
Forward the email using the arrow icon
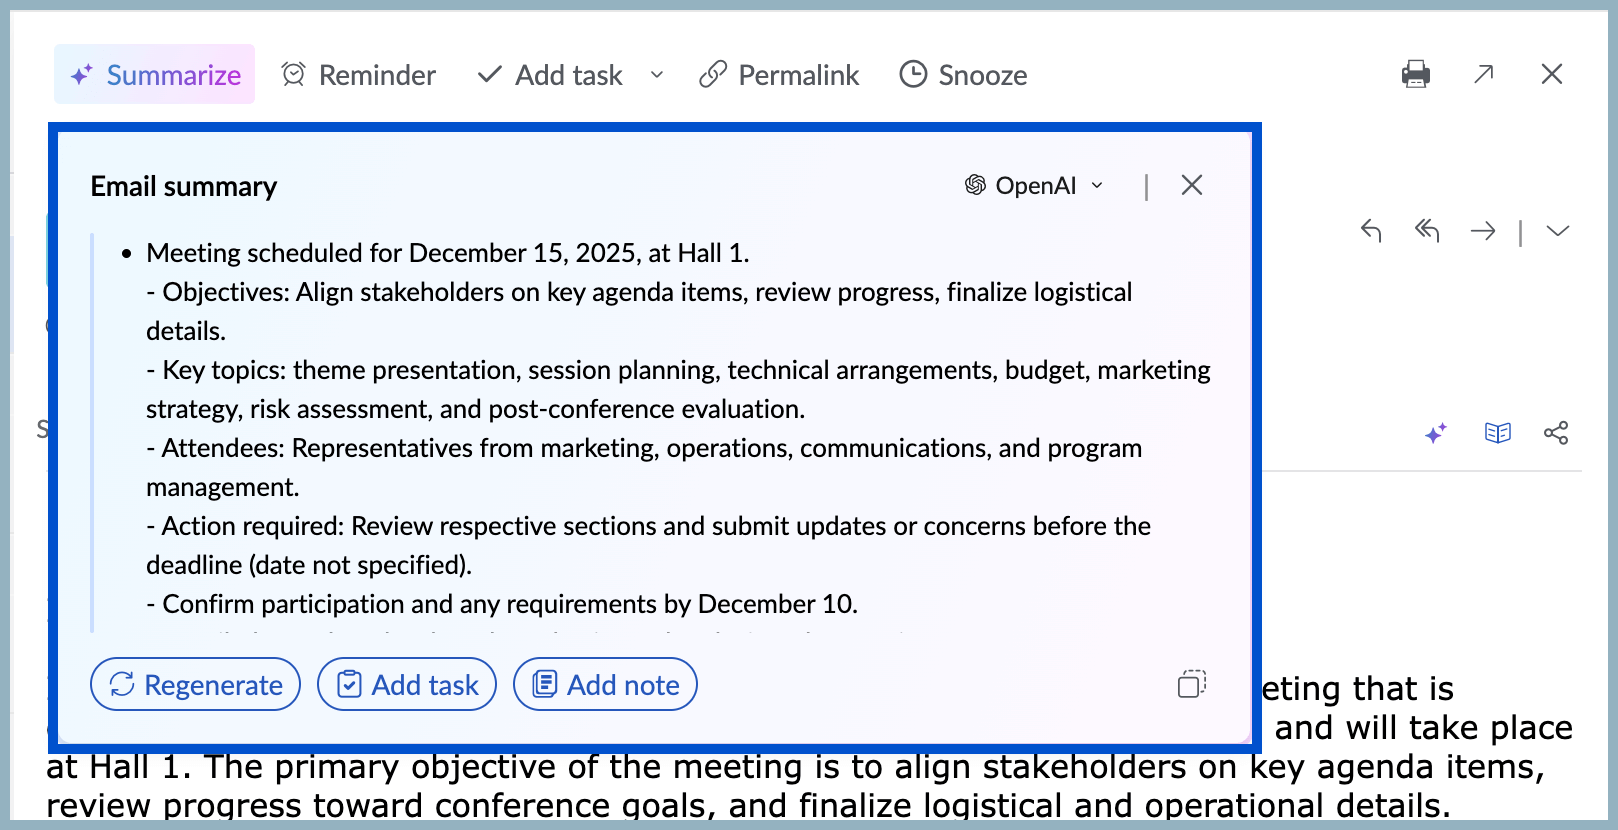1483,231
